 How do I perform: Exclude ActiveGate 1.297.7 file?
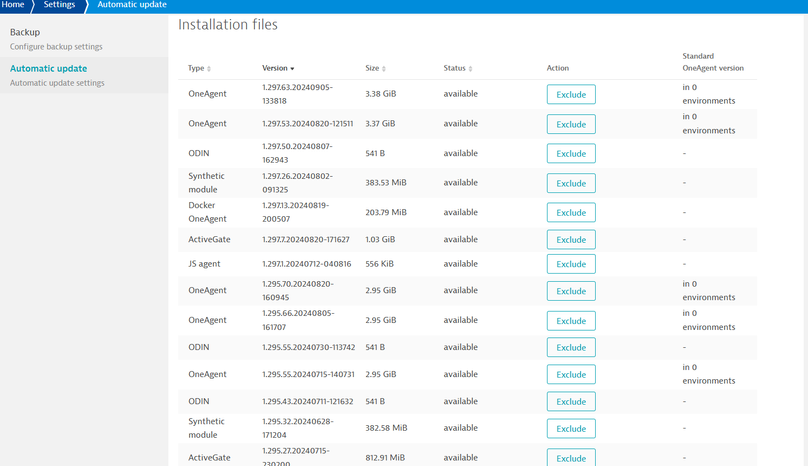pos(571,240)
